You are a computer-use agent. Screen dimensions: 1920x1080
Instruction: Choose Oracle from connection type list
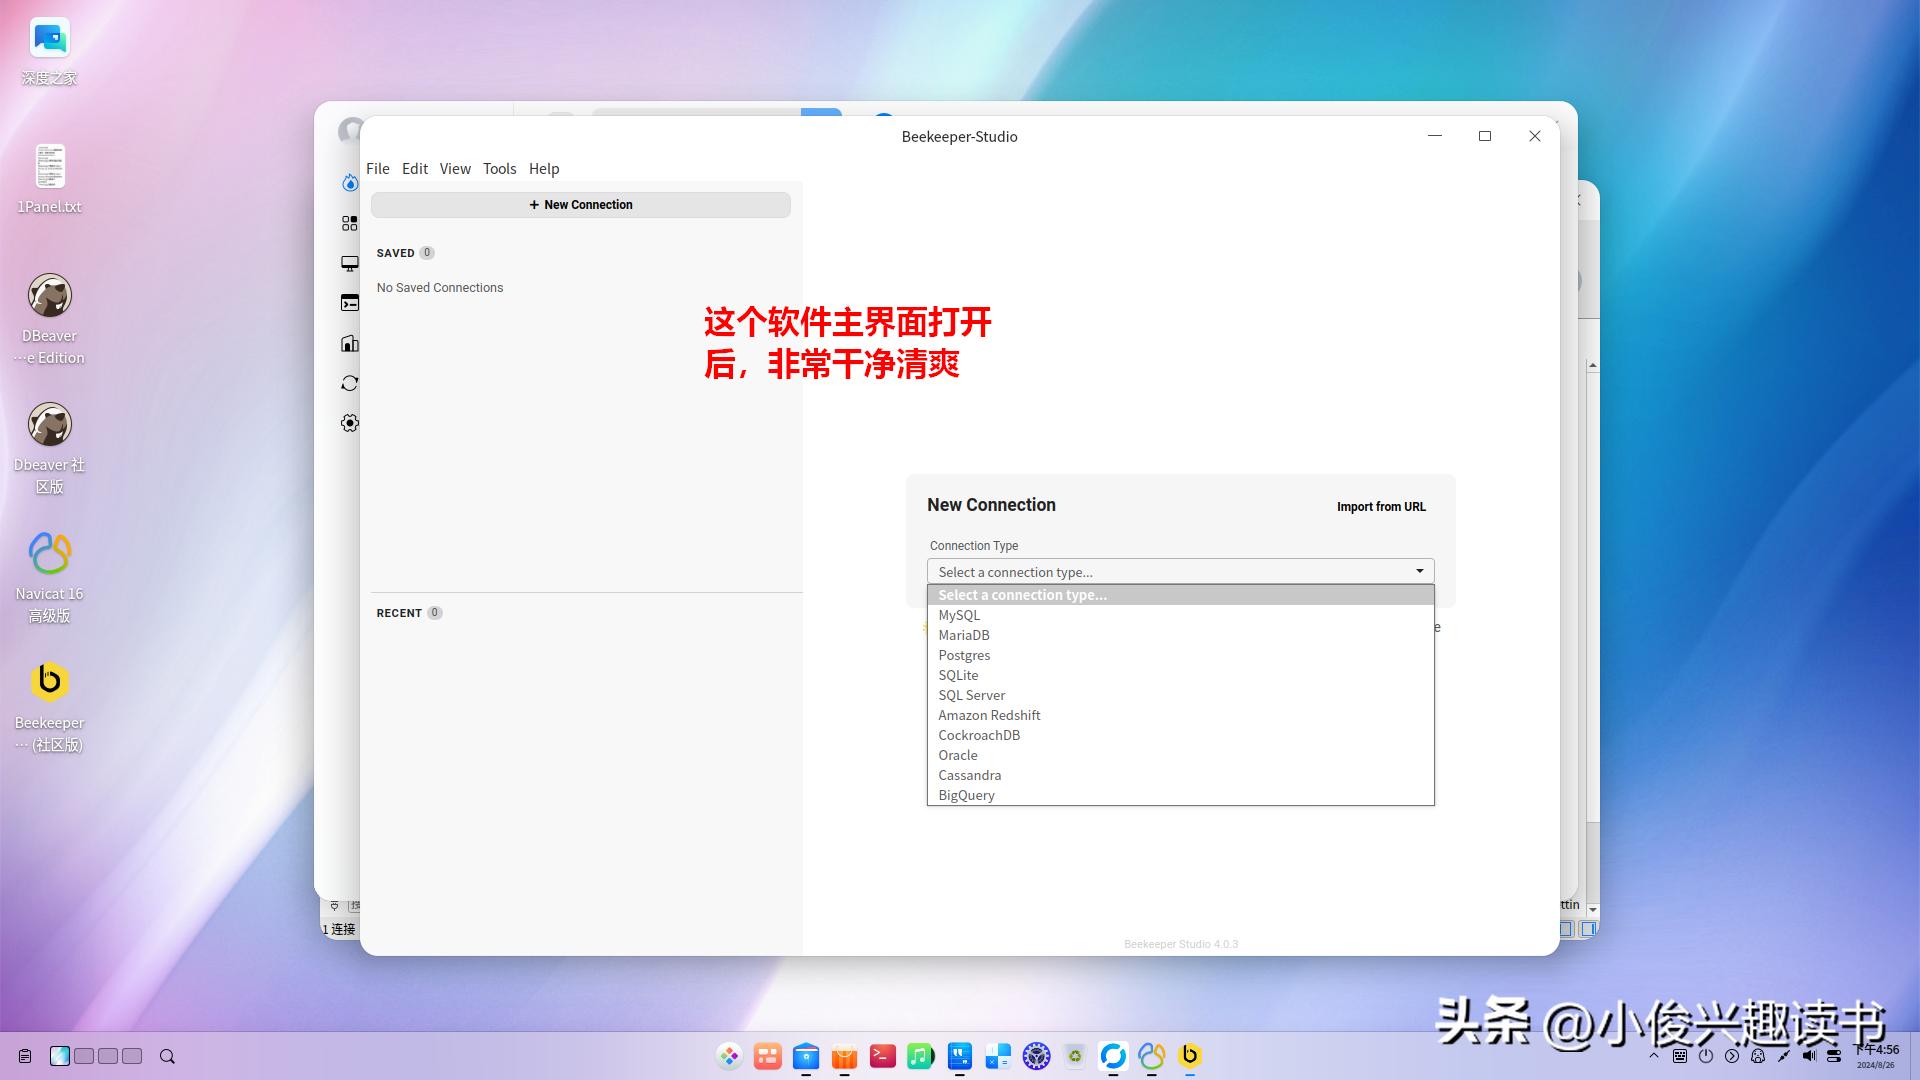(1180, 755)
